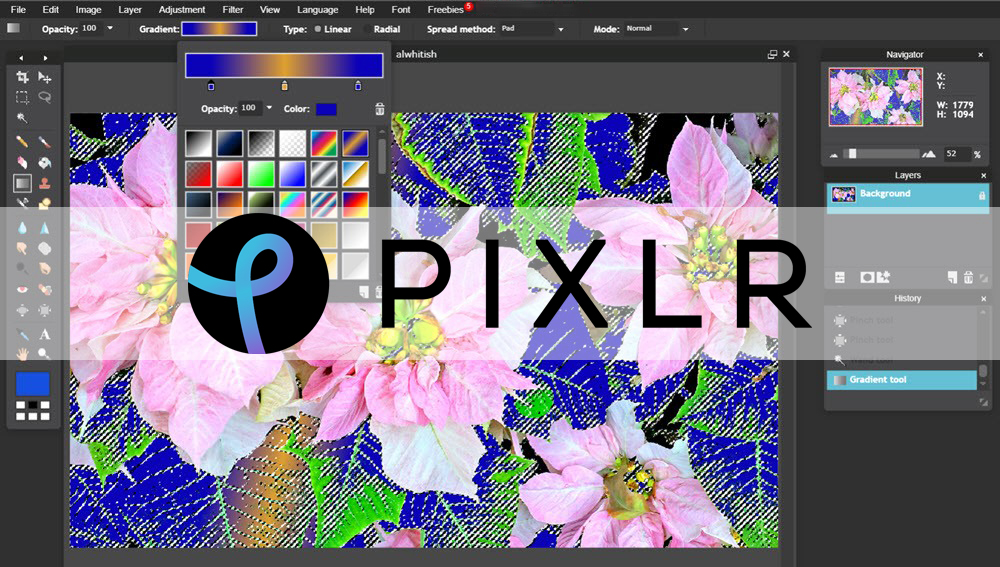Select the Eraser tool

tap(22, 163)
